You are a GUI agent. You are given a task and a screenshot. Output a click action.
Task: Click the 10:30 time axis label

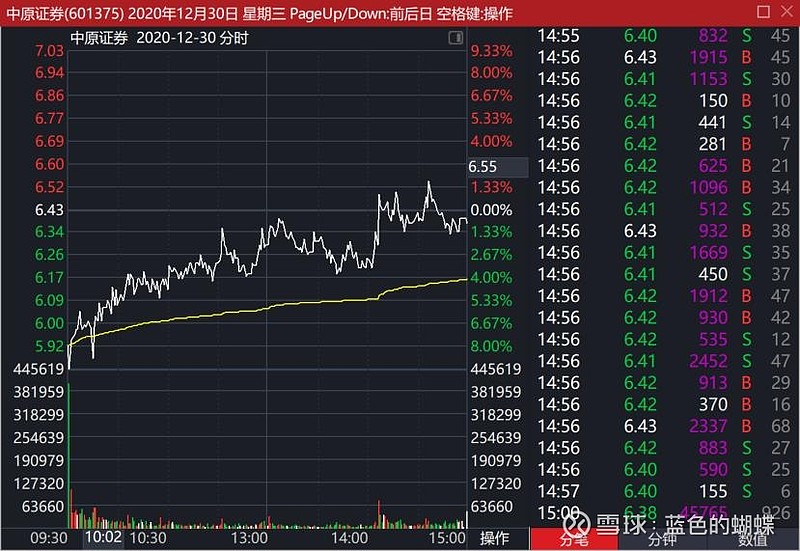pos(148,538)
